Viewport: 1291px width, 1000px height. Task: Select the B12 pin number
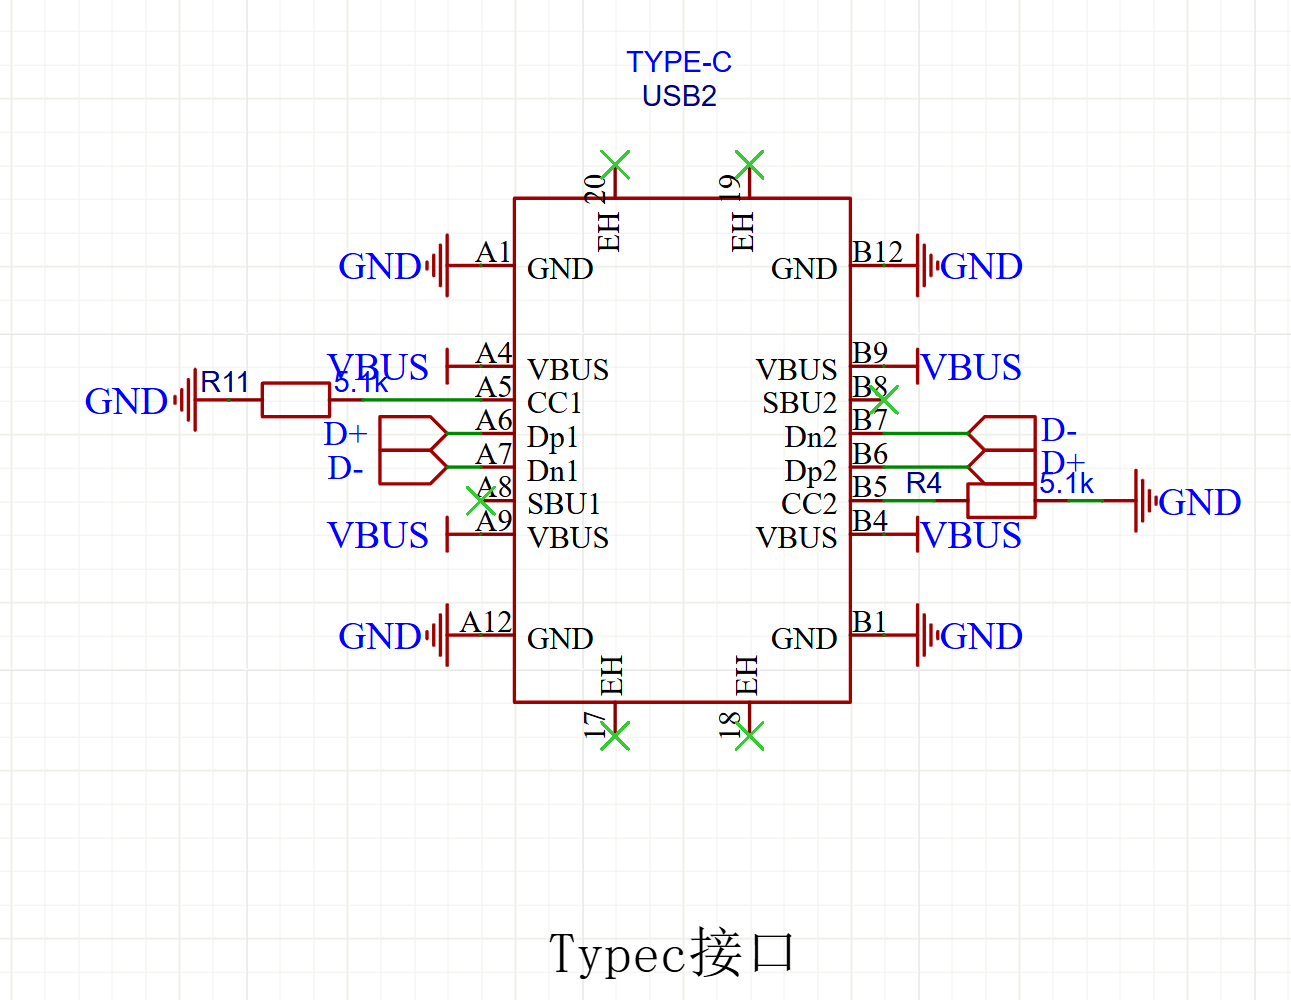[x=878, y=252]
